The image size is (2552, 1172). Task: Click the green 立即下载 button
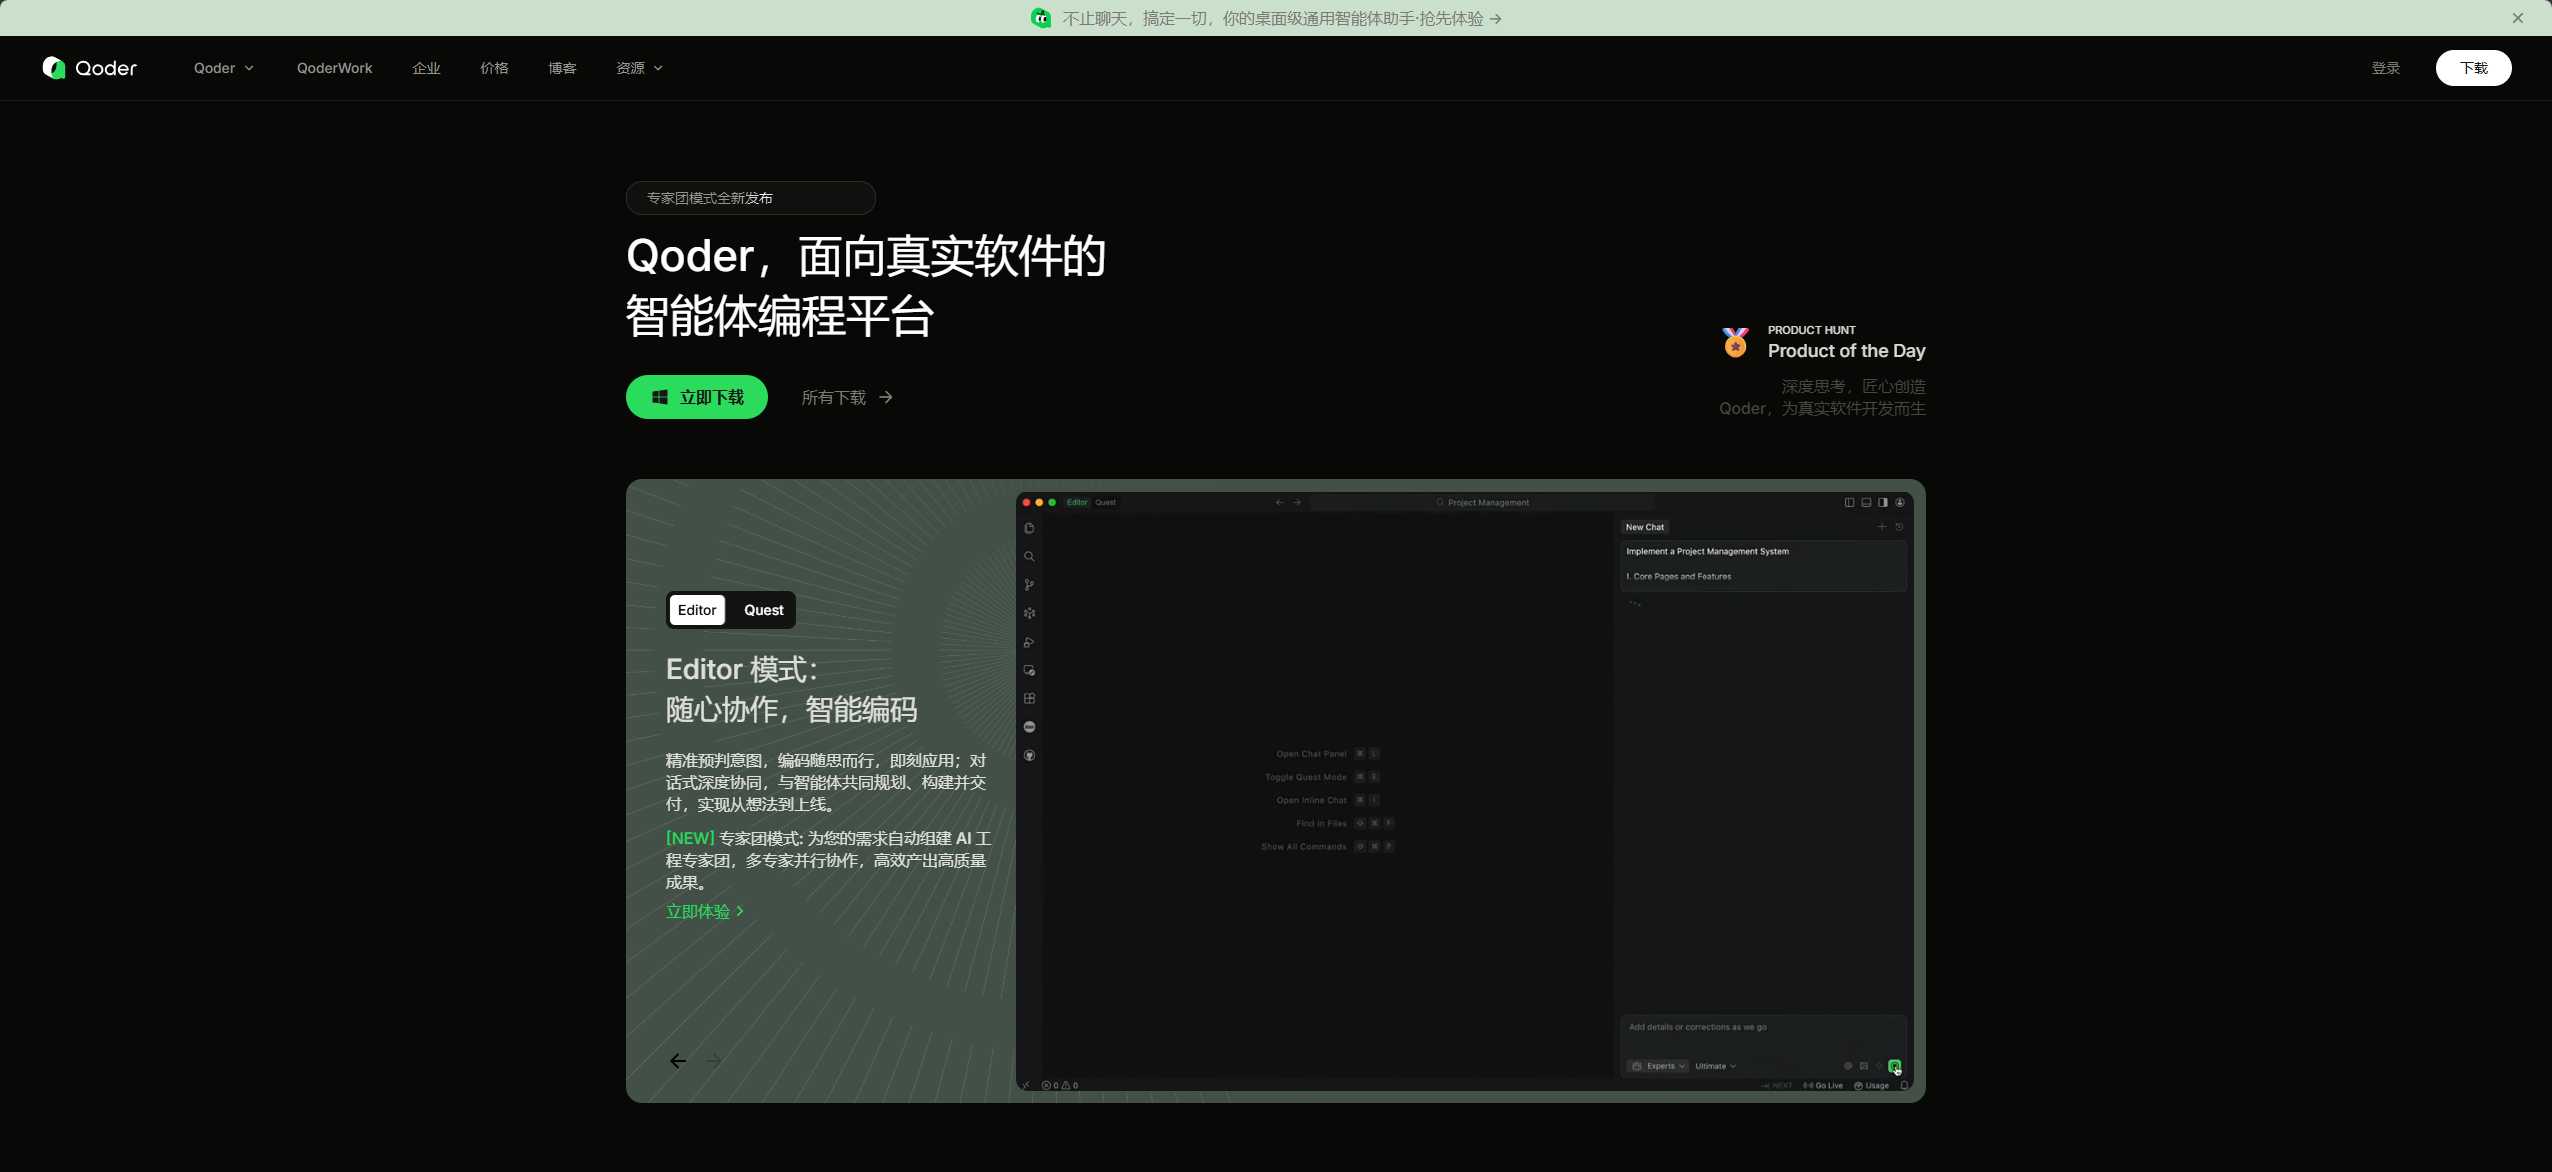pos(697,397)
